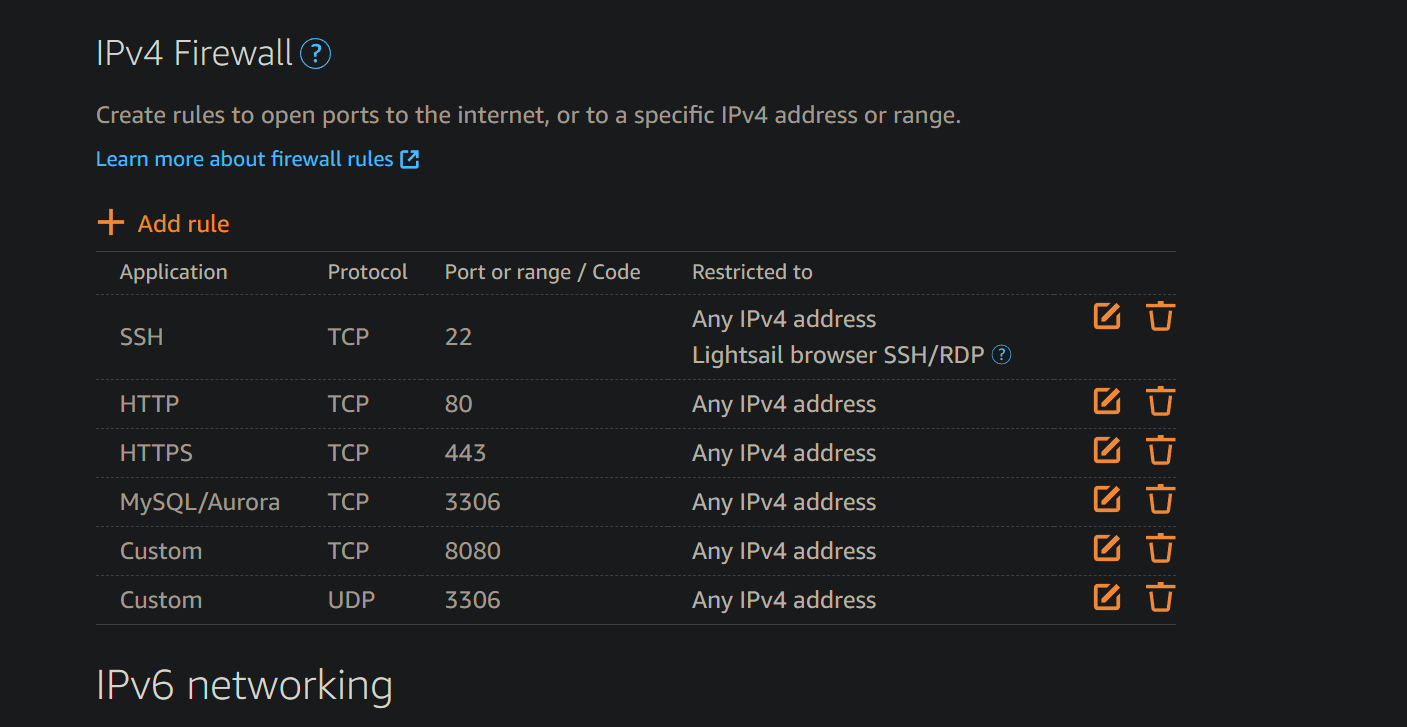This screenshot has height=727, width=1407.
Task: Delete the HTTP rule
Action: tap(1160, 401)
